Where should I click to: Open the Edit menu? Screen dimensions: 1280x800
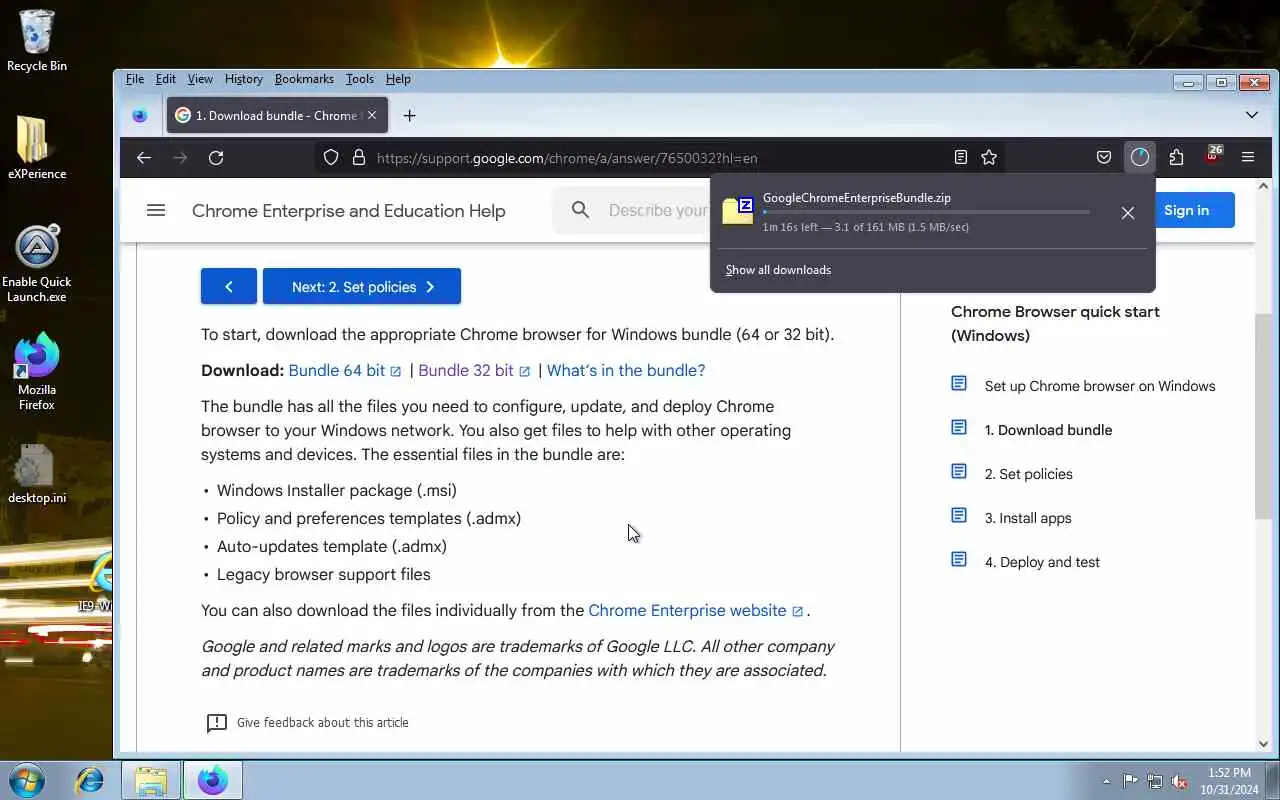point(166,79)
